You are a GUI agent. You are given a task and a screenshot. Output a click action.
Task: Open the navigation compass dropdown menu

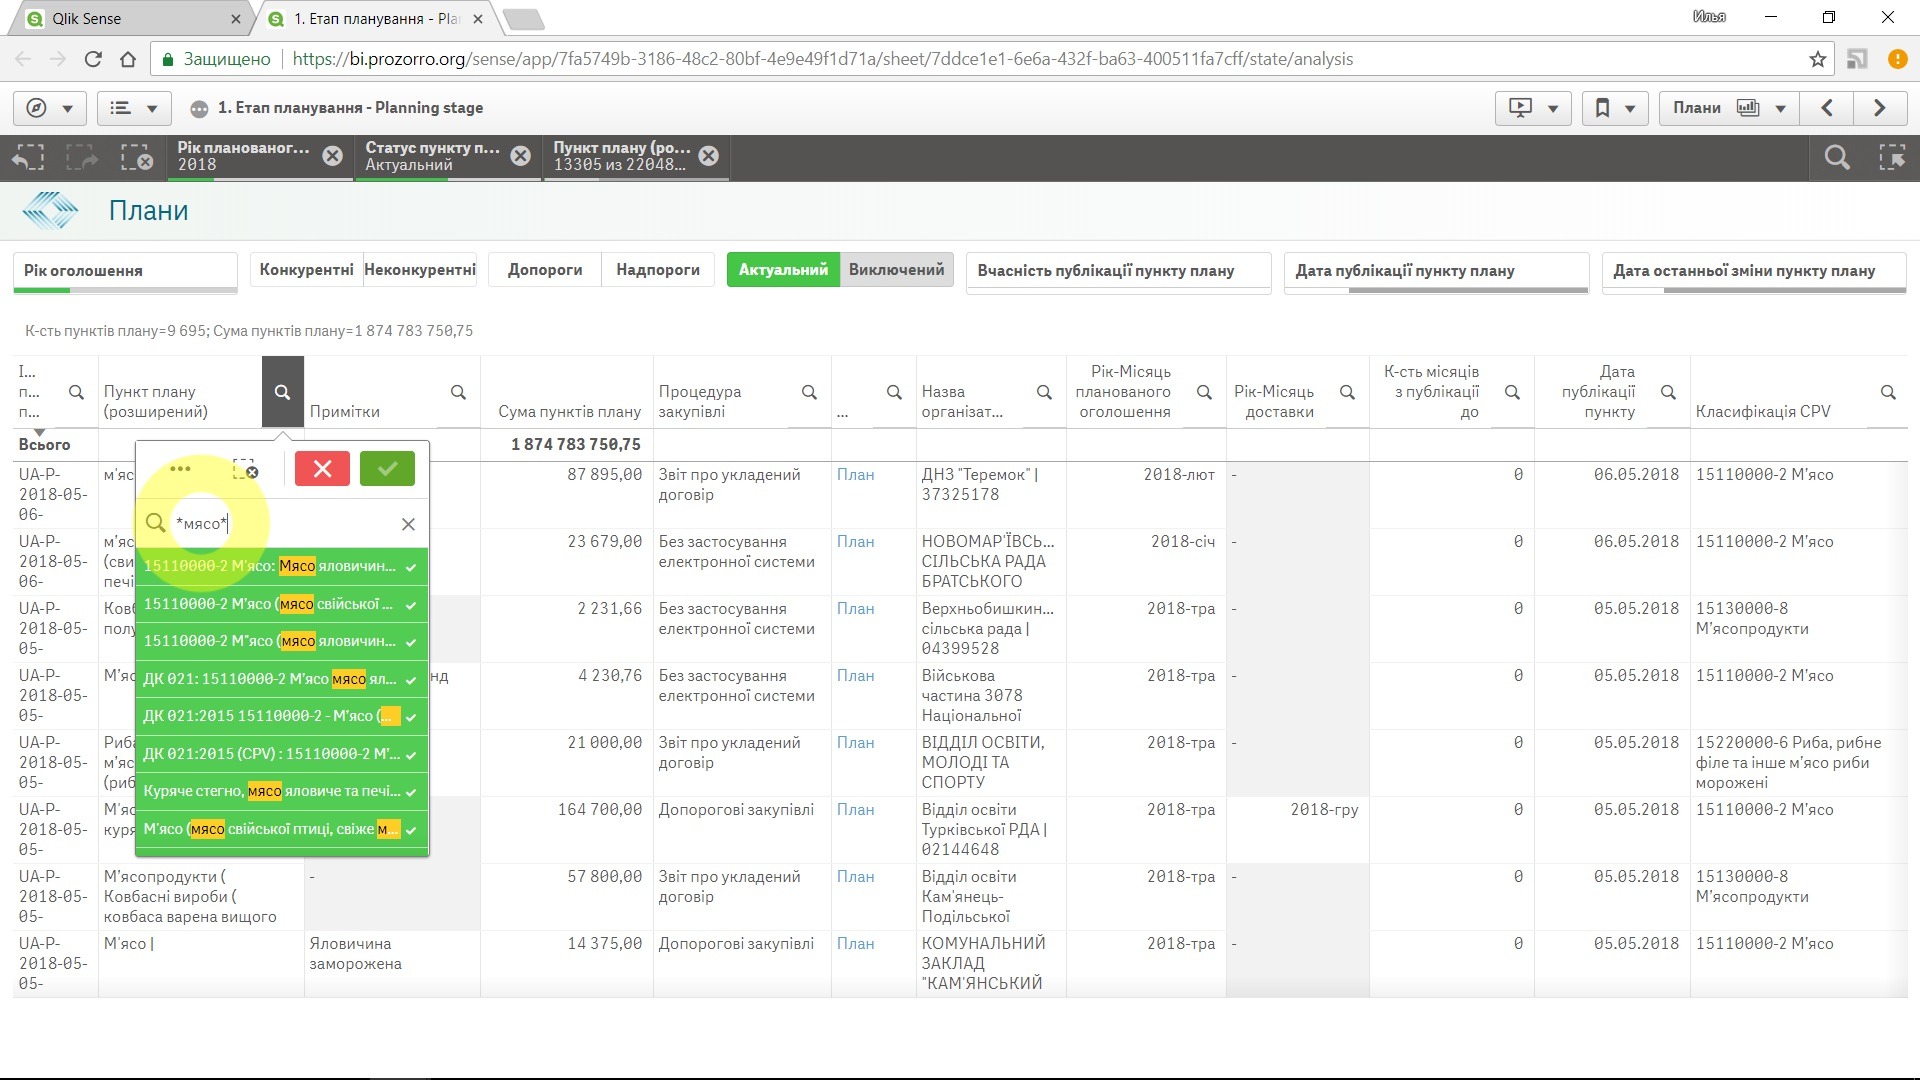(49, 108)
